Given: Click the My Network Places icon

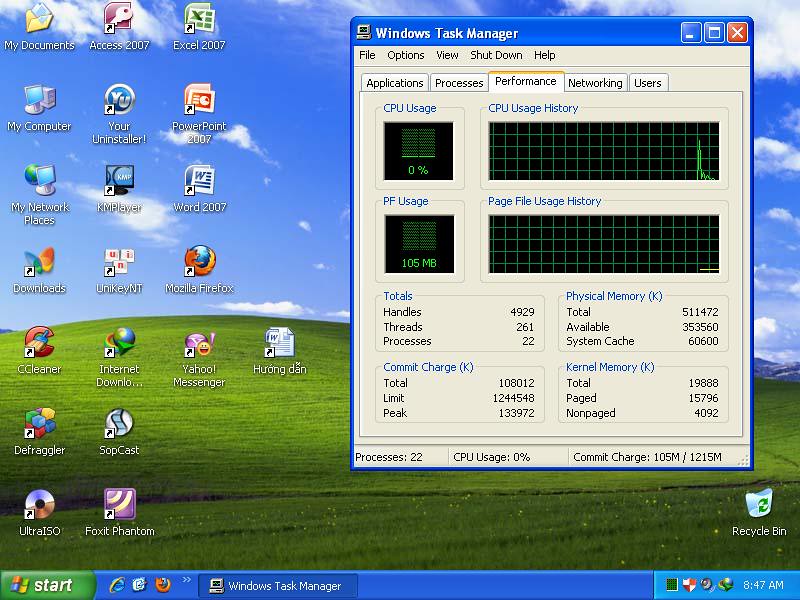Looking at the screenshot, I should click(x=39, y=195).
